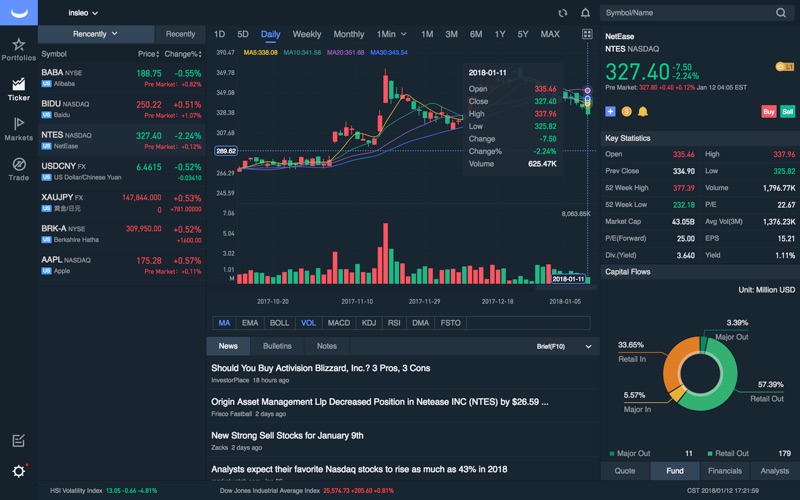The image size is (800, 500).
Task: Open the Markets flag icon
Action: 19,124
